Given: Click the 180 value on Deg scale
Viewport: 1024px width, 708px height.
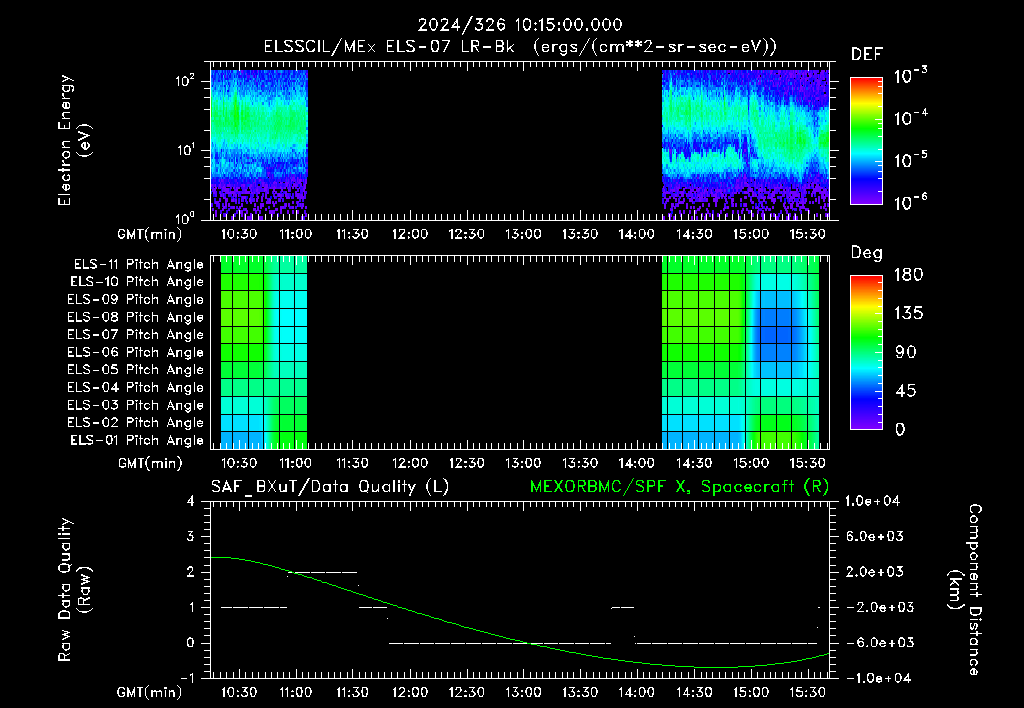Looking at the screenshot, I should point(908,275).
